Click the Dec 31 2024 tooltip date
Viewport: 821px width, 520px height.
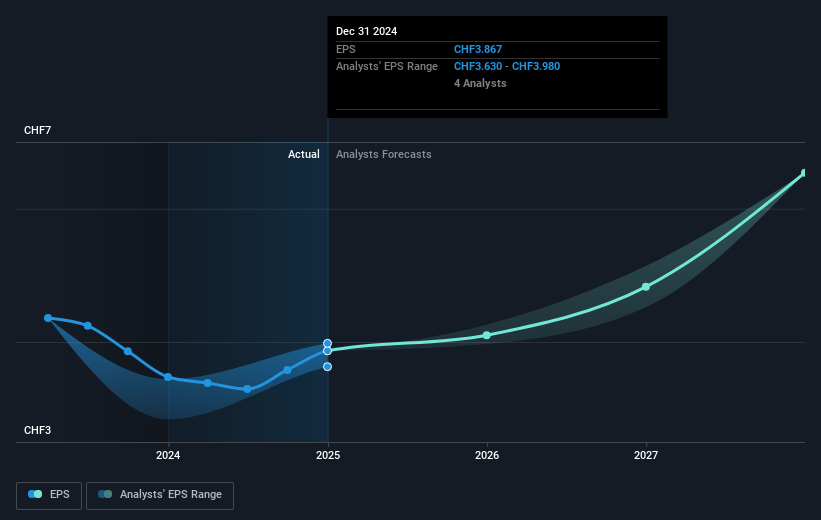367,31
